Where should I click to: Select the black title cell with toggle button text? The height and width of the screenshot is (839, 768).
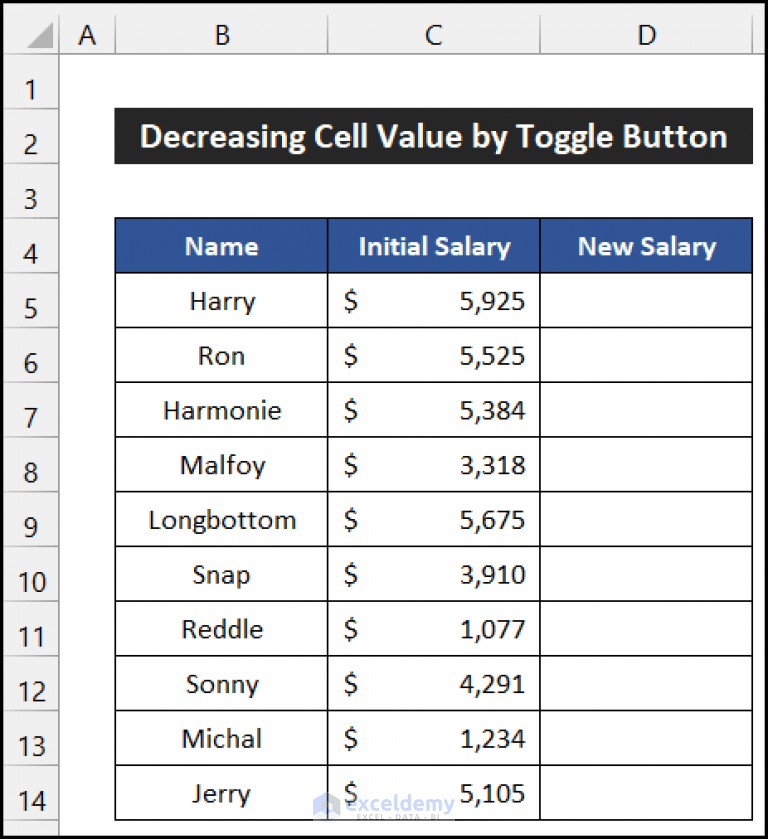tap(433, 136)
